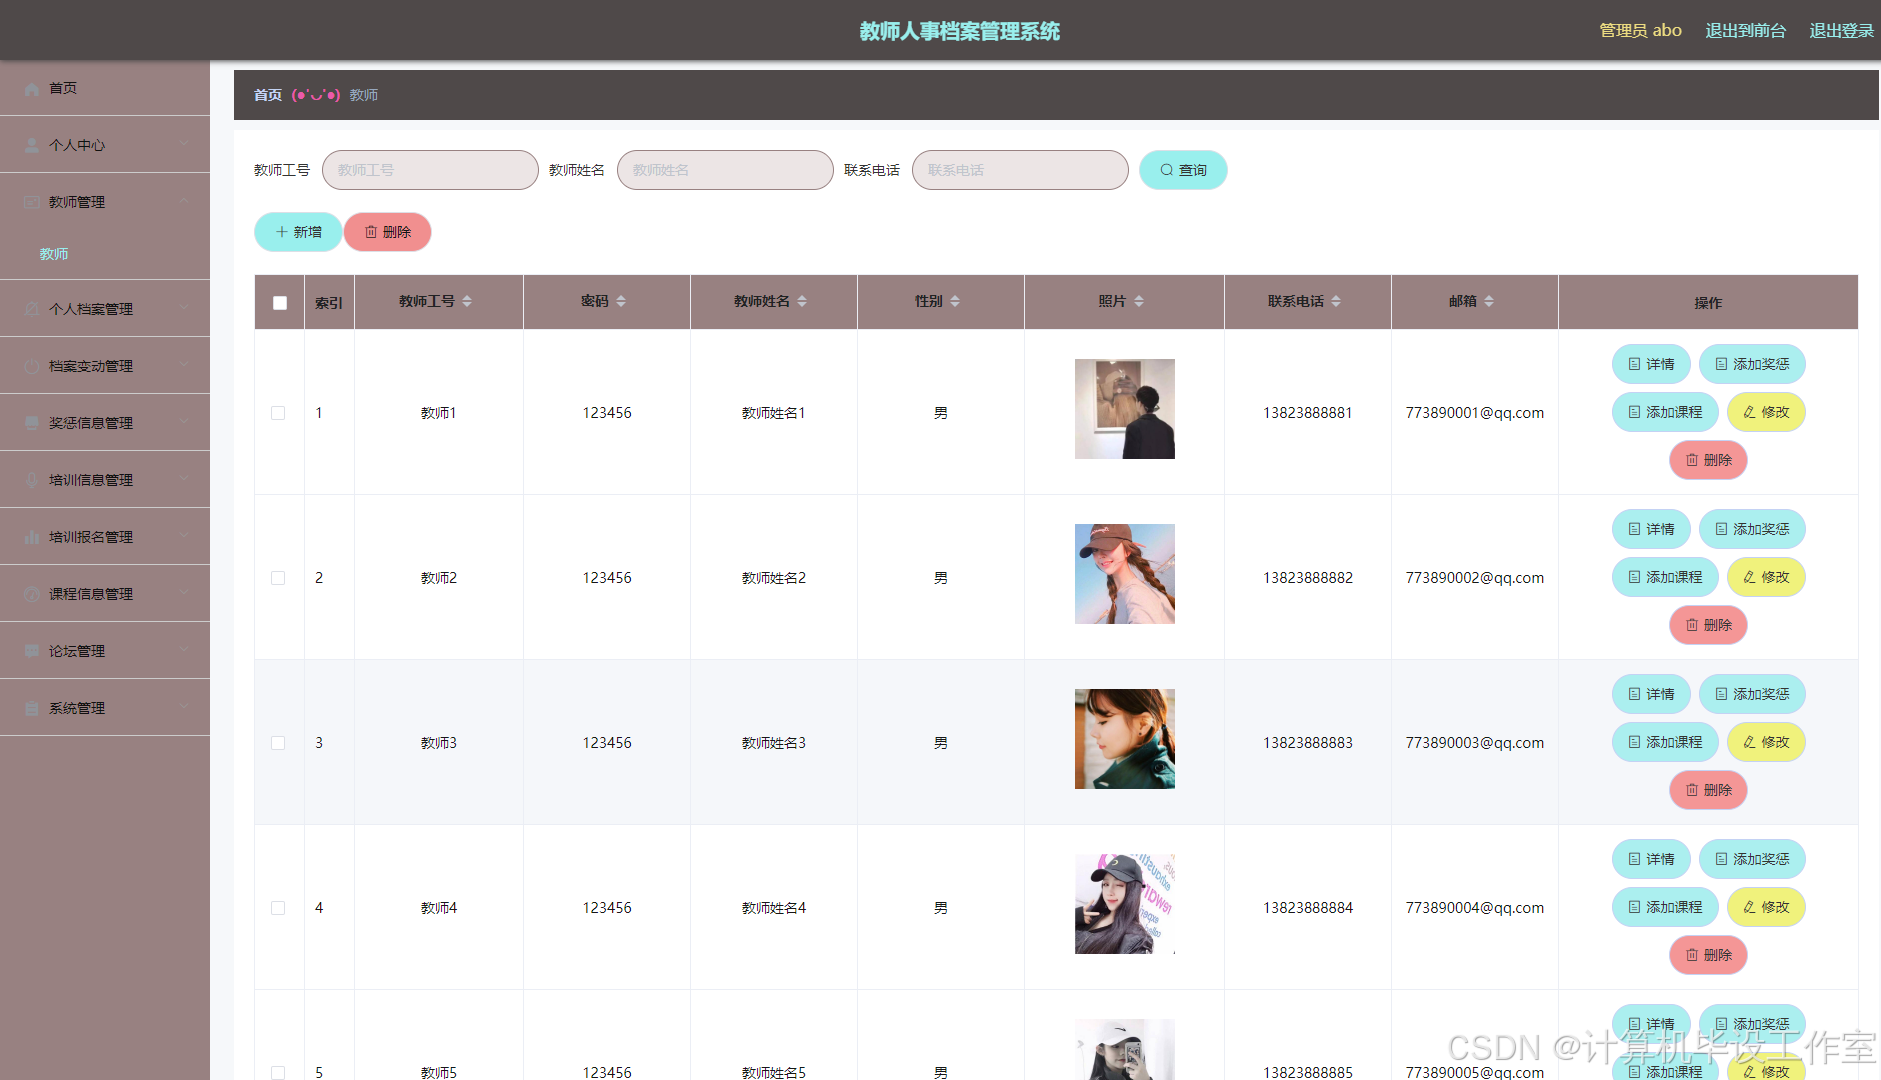Expand 个人档案管理 menu chevron
This screenshot has height=1080, width=1881.
tap(184, 308)
